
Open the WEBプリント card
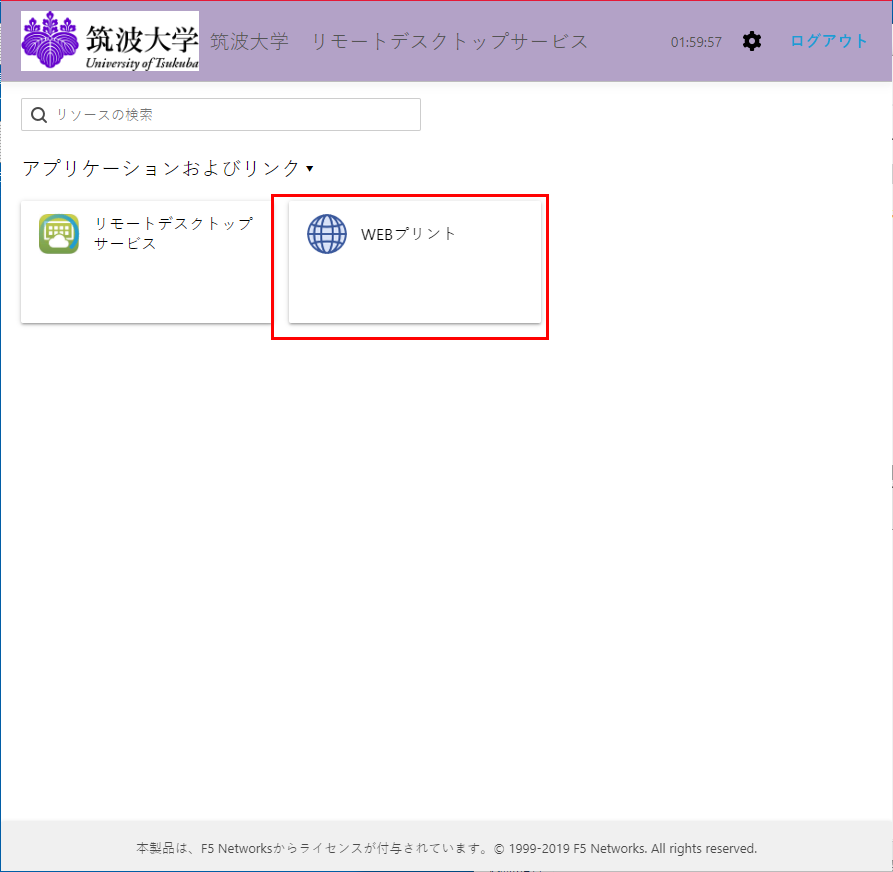[415, 262]
